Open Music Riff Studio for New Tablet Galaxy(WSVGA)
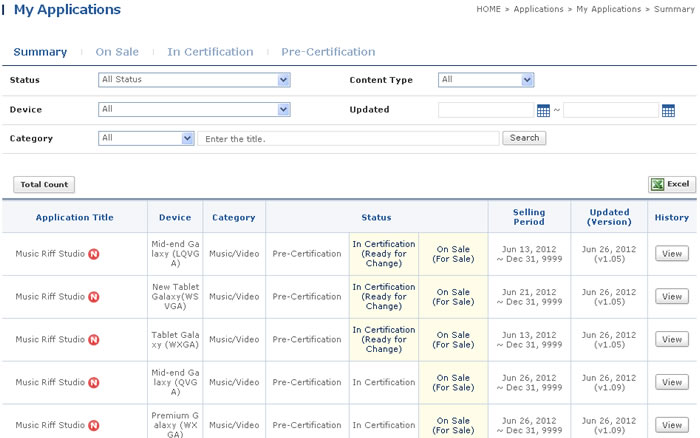This screenshot has width=700, height=438. pos(50,296)
